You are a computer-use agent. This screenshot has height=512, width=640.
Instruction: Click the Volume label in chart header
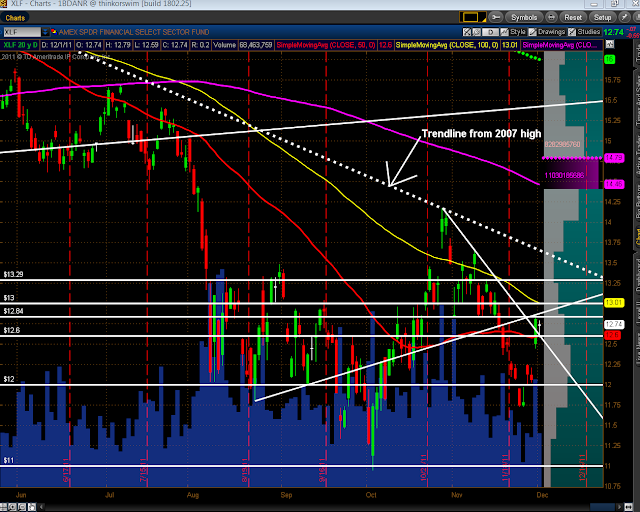click(x=224, y=45)
